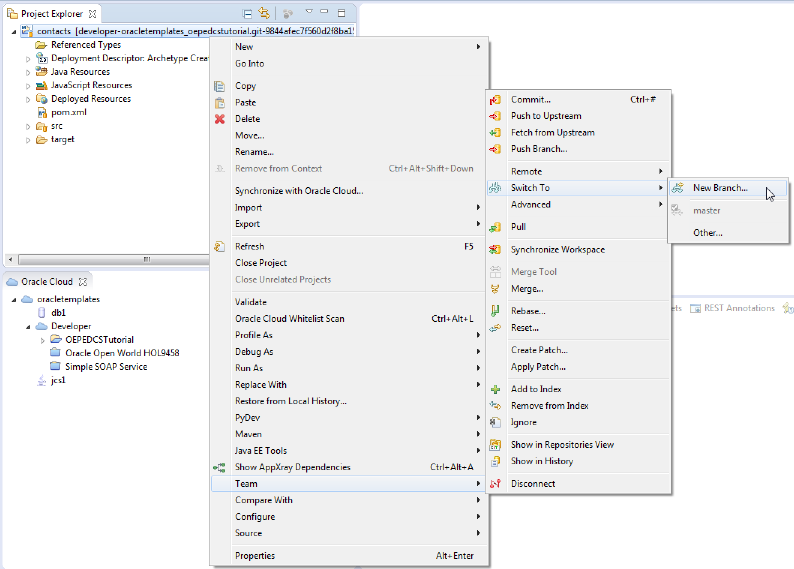Click the Commit icon in Team submenu
Screen dimensions: 794x569
(495, 100)
